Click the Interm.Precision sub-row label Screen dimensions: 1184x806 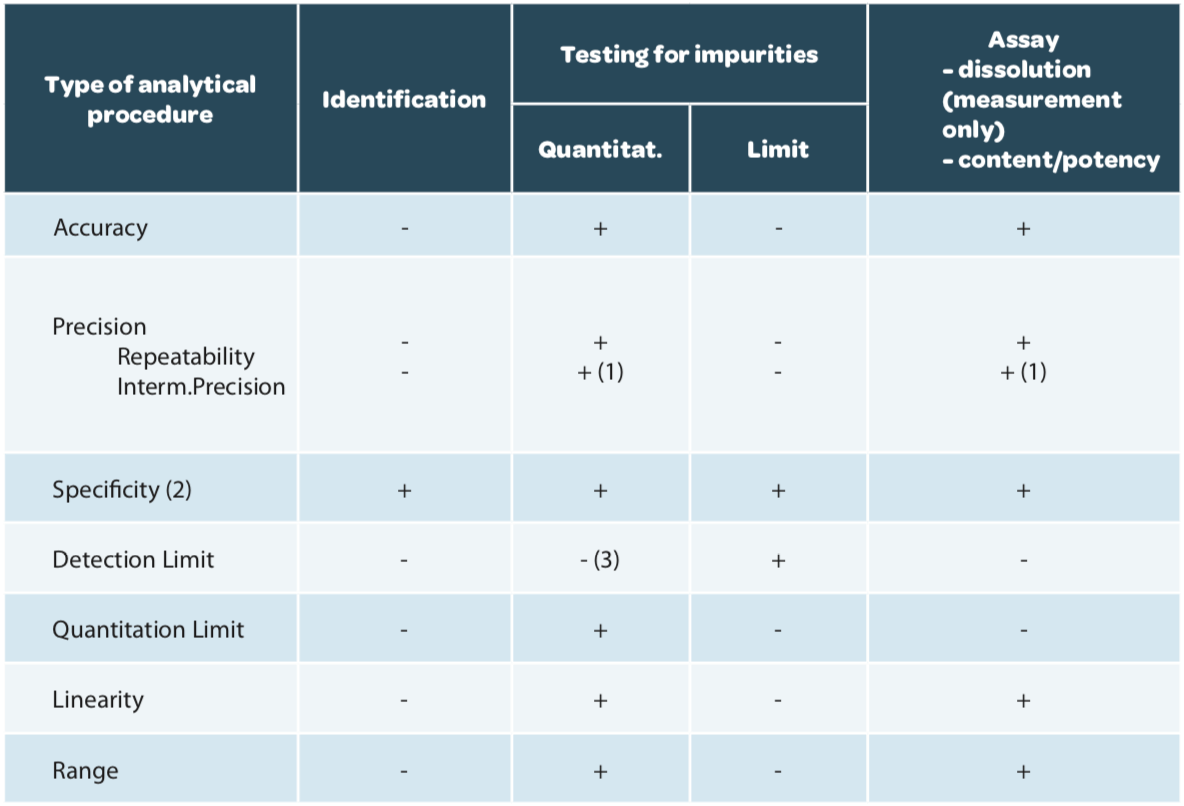[201, 387]
